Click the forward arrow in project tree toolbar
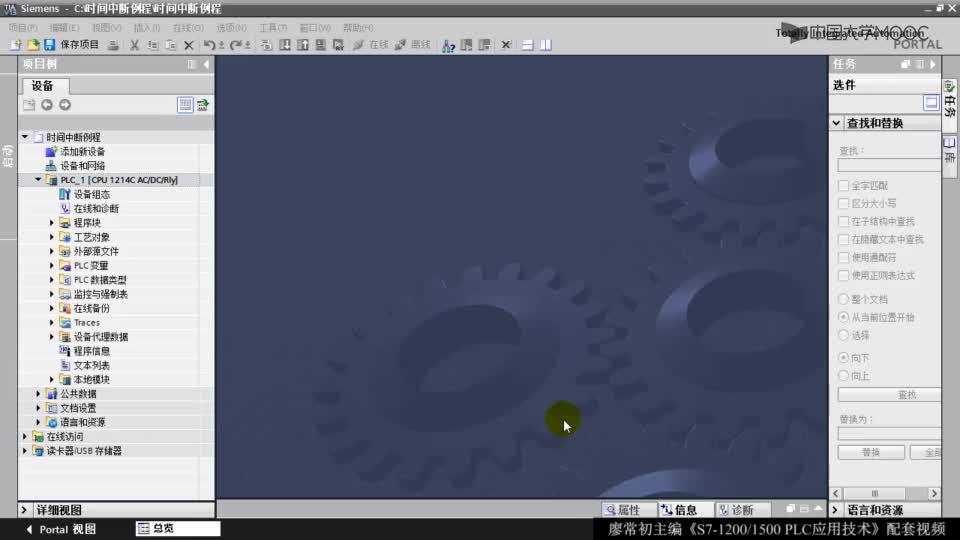The height and width of the screenshot is (540, 960). (x=65, y=105)
